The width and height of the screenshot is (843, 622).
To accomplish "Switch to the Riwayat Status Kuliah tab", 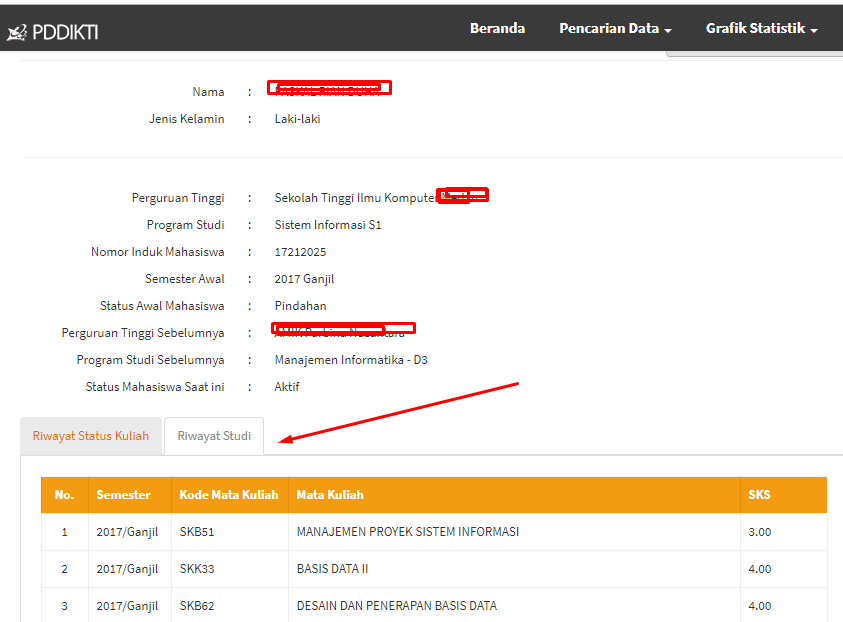I will tap(91, 436).
